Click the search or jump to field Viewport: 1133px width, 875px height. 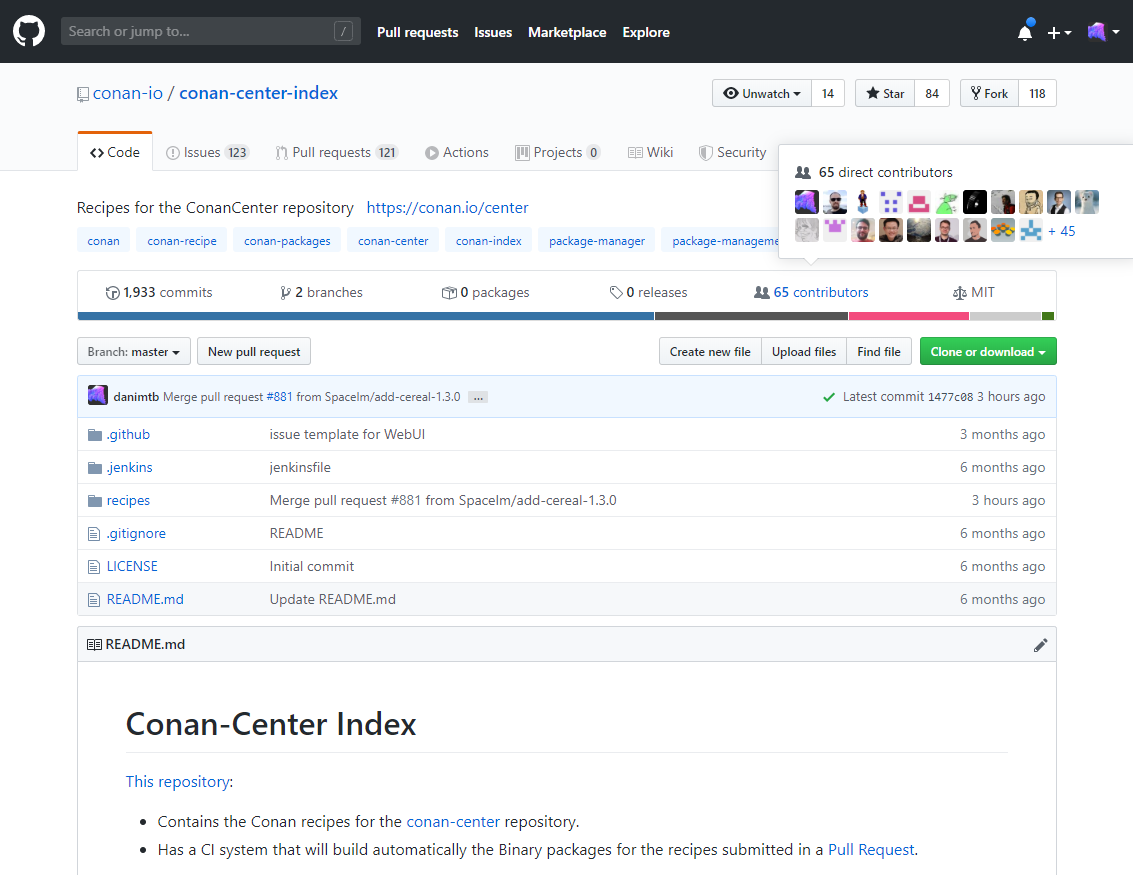[x=210, y=31]
